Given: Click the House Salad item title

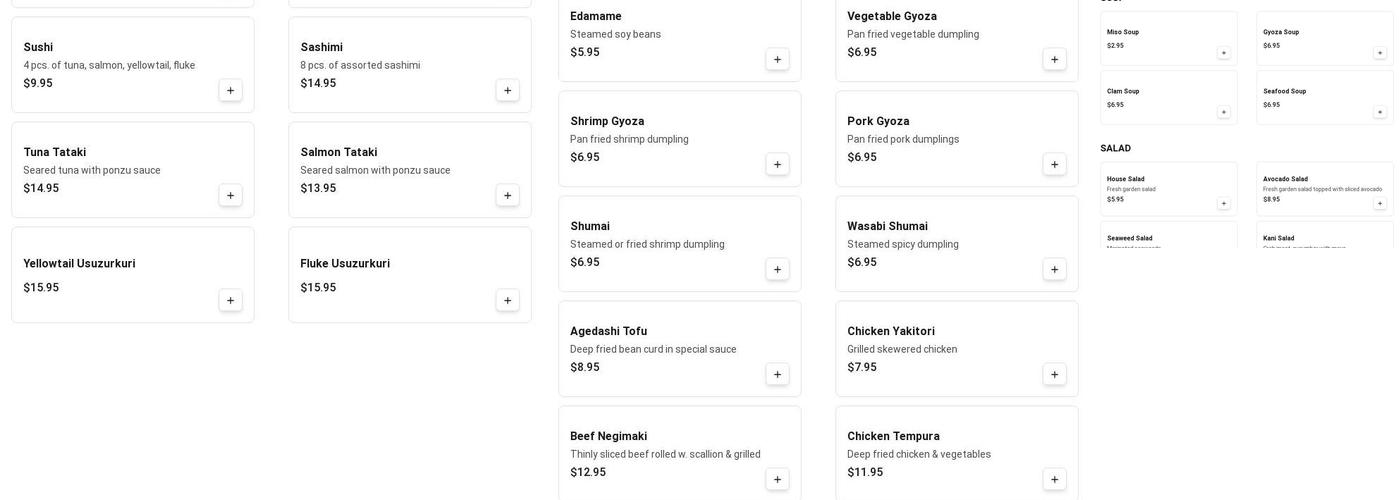Looking at the screenshot, I should click(1126, 179).
